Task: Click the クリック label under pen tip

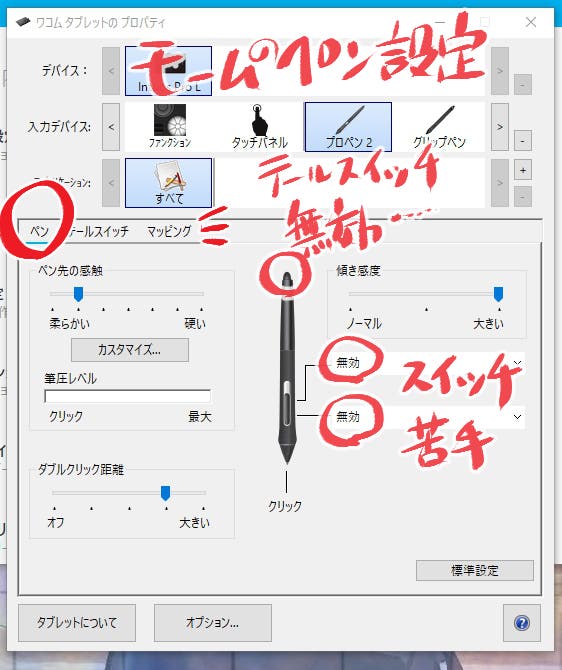Action: (x=285, y=506)
